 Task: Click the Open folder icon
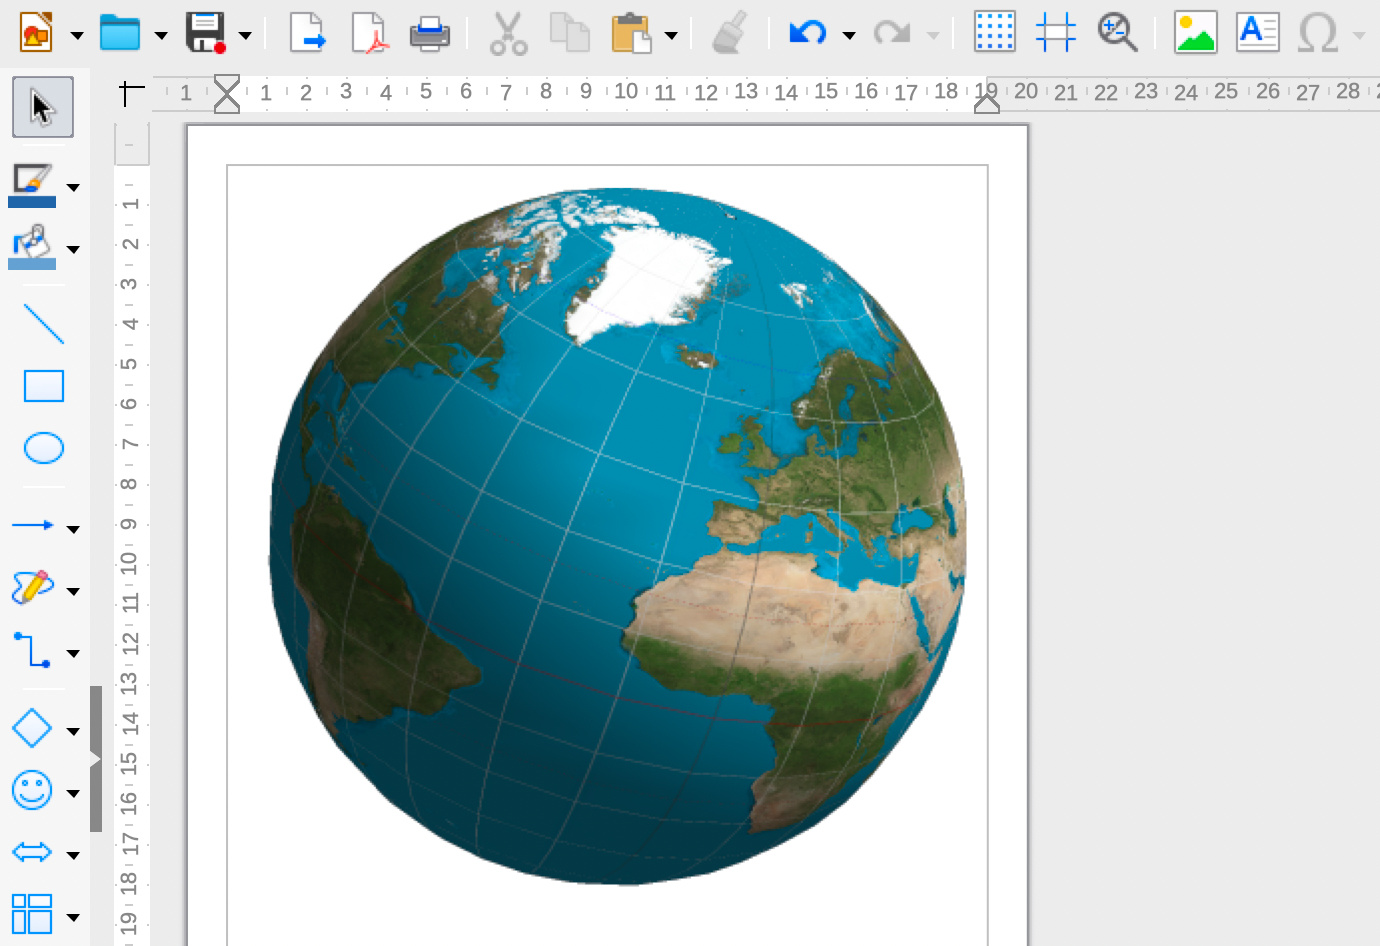click(120, 33)
